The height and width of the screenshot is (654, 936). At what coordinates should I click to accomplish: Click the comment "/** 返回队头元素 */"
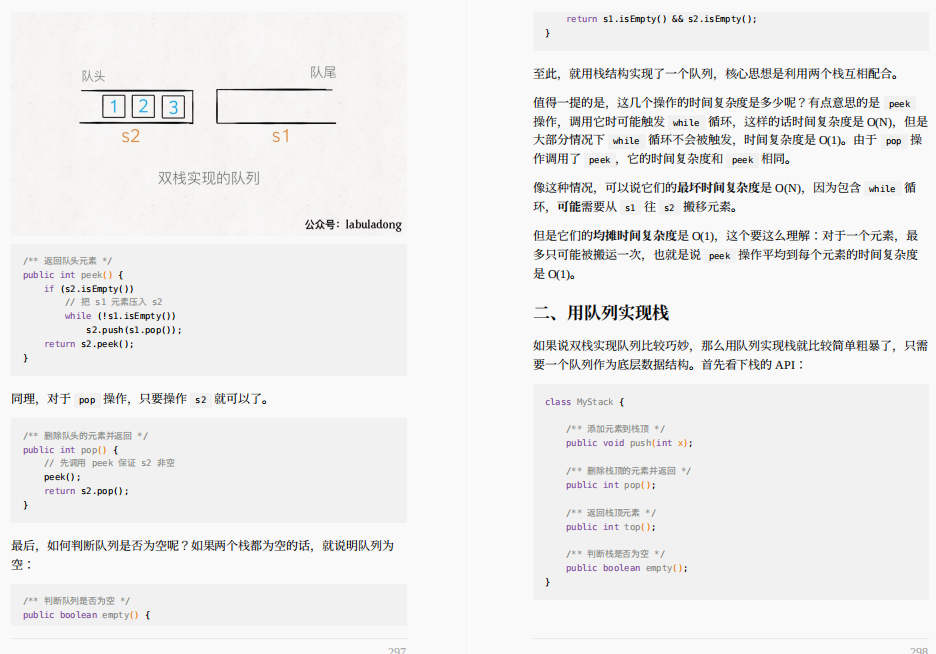coord(67,261)
